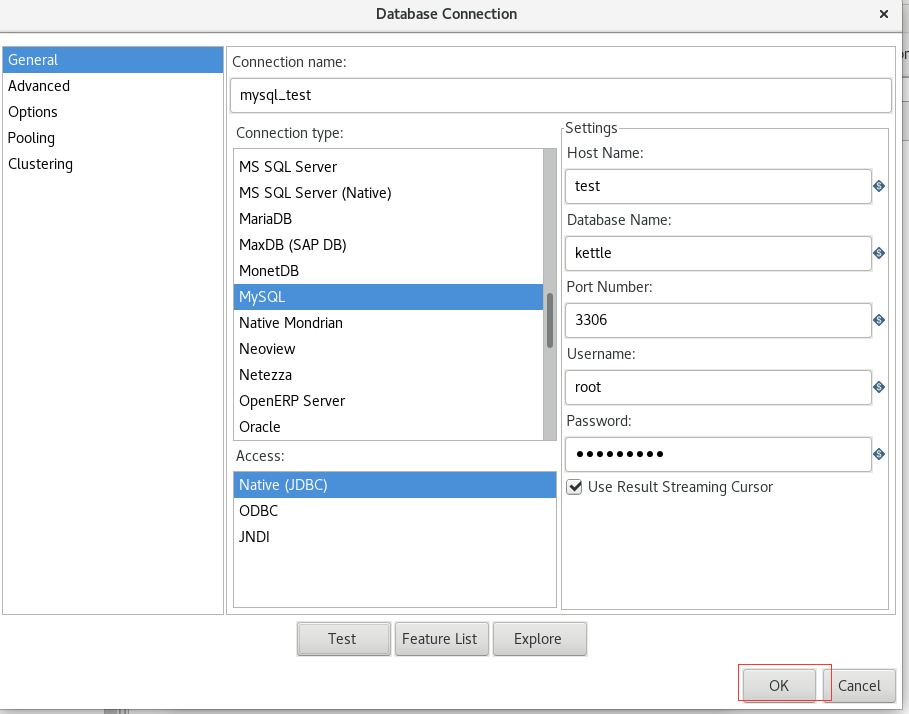Viewport: 909px width, 714px height.
Task: Select MariaDB connection type
Action: tap(388, 219)
